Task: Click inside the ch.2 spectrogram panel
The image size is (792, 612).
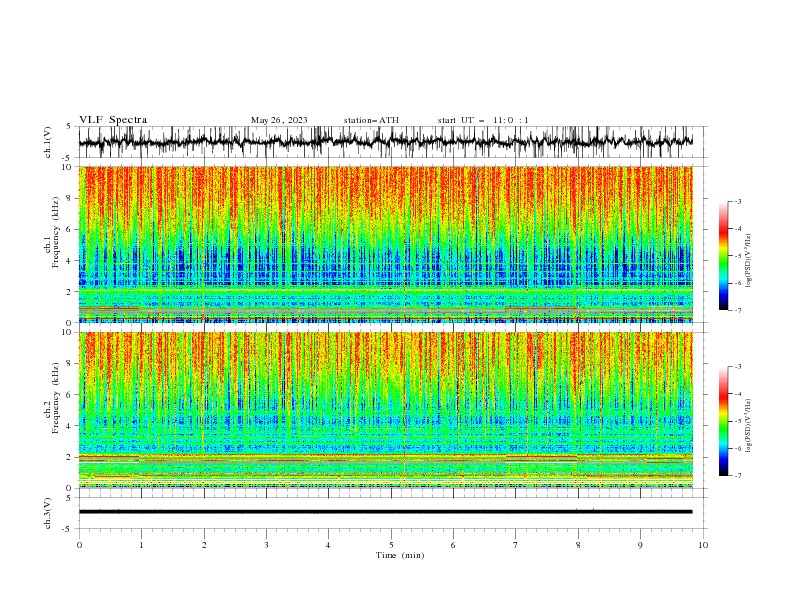Action: point(385,410)
